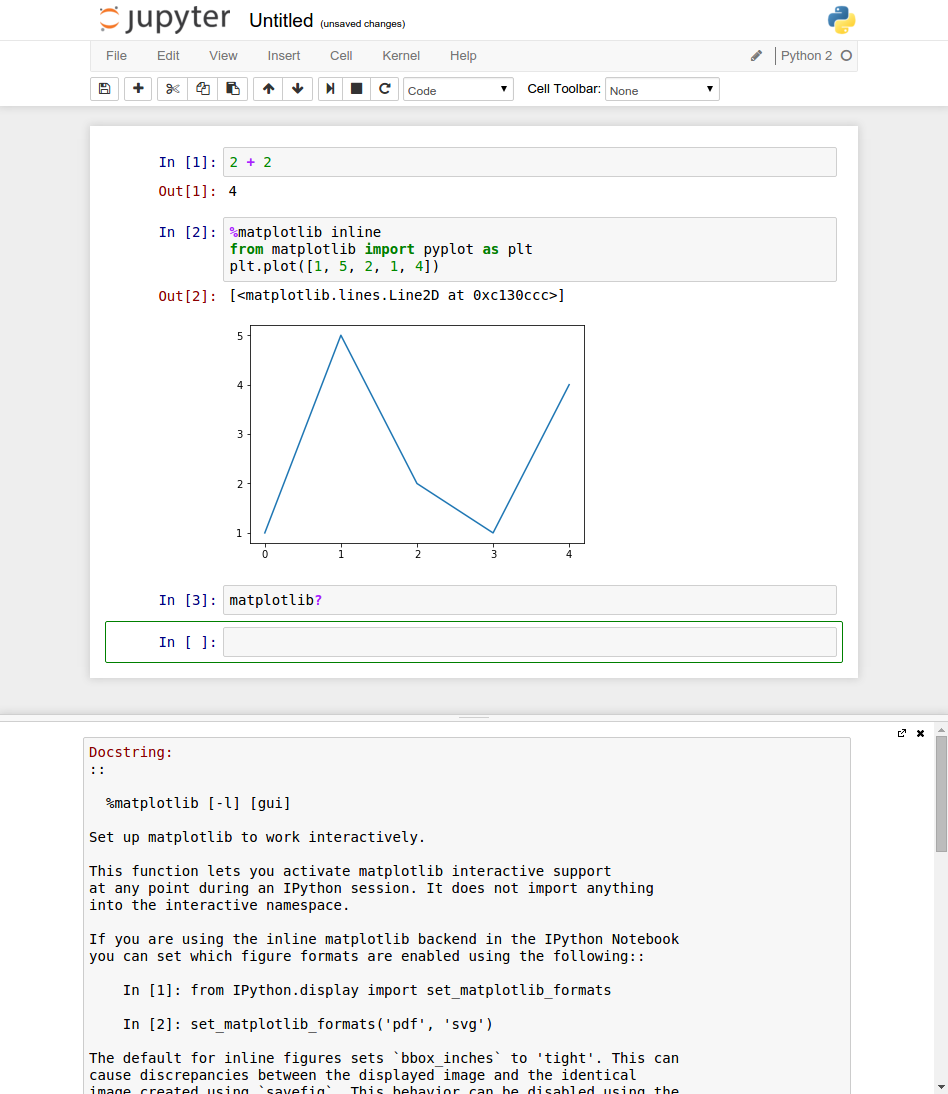
Task: Open the Insert menu
Action: click(x=284, y=56)
